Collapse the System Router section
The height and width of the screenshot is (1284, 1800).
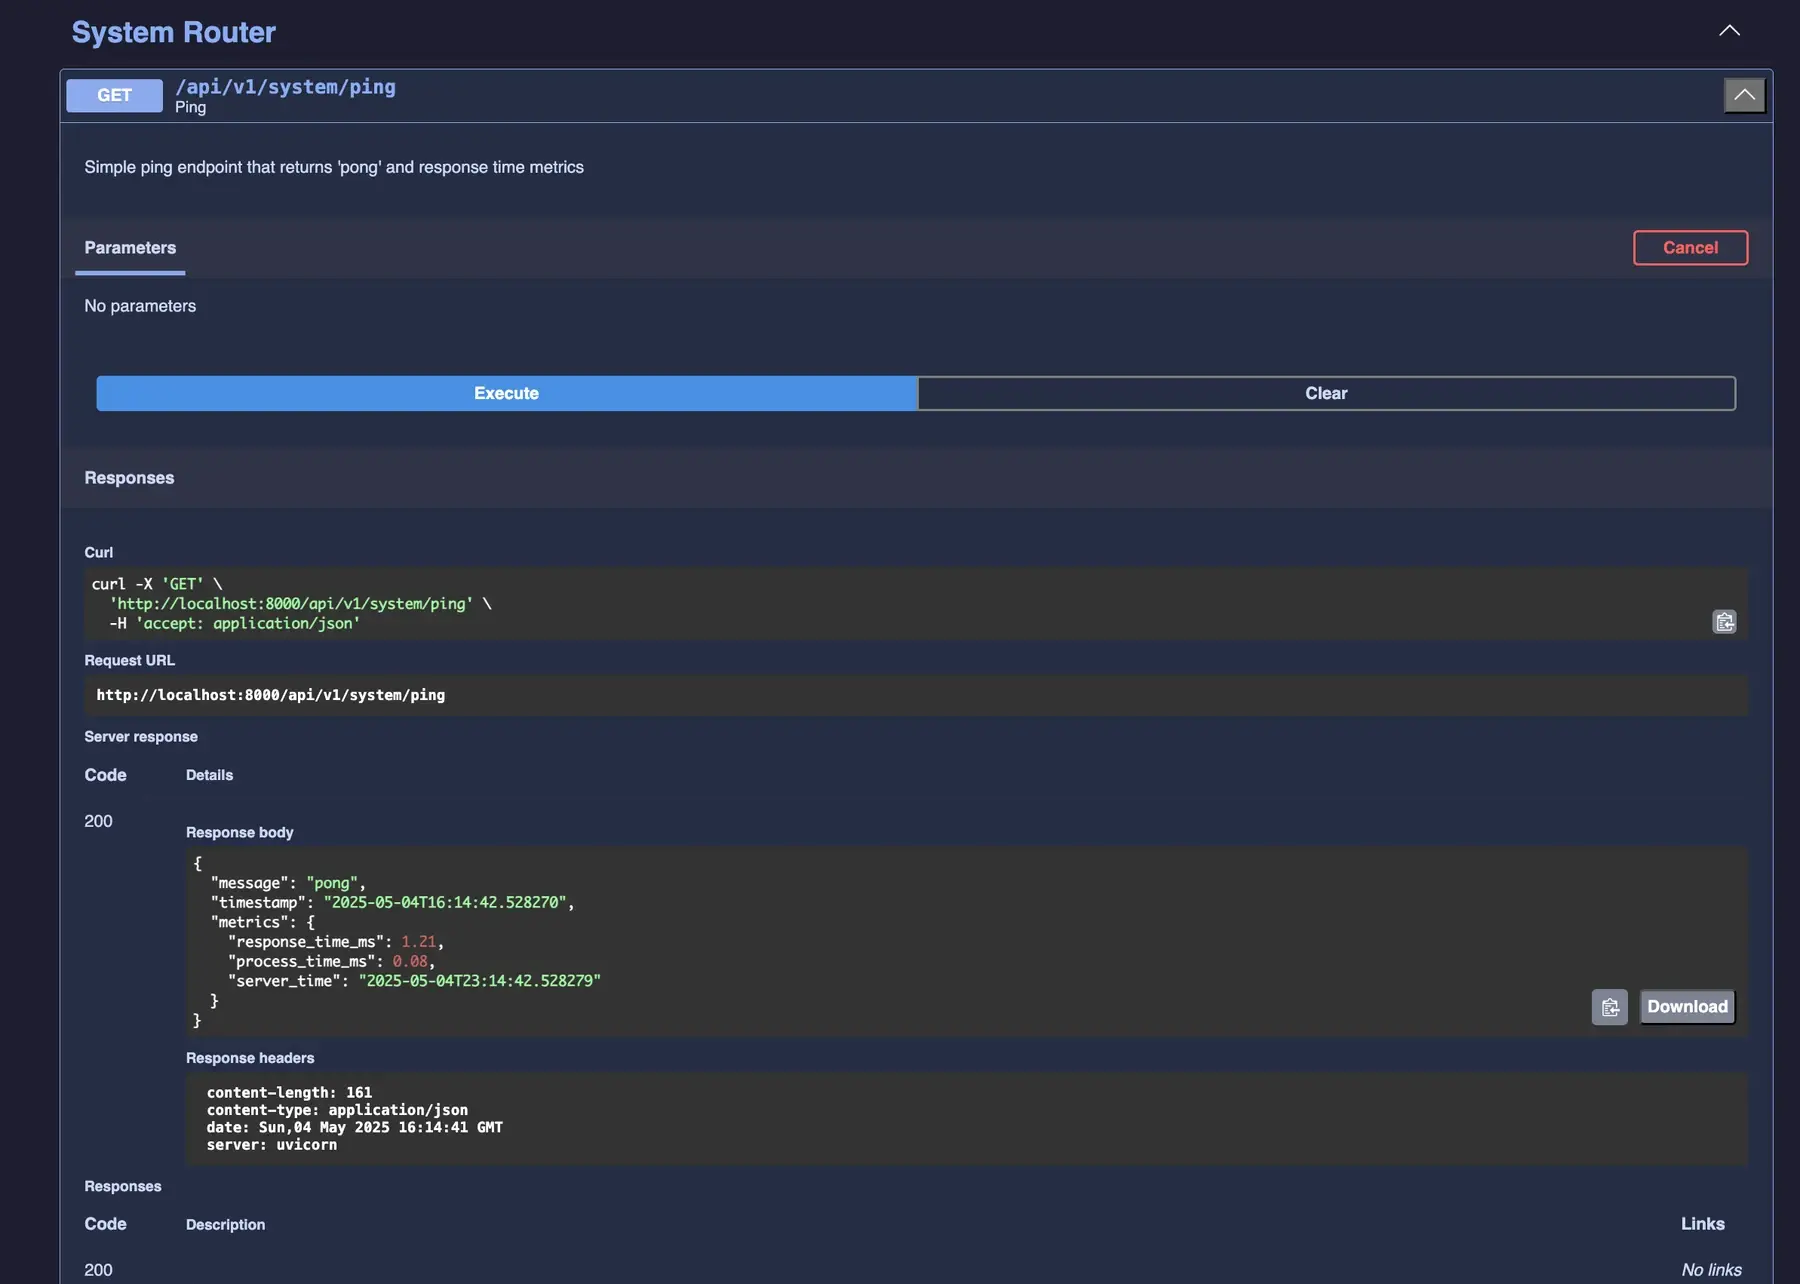tap(1729, 31)
